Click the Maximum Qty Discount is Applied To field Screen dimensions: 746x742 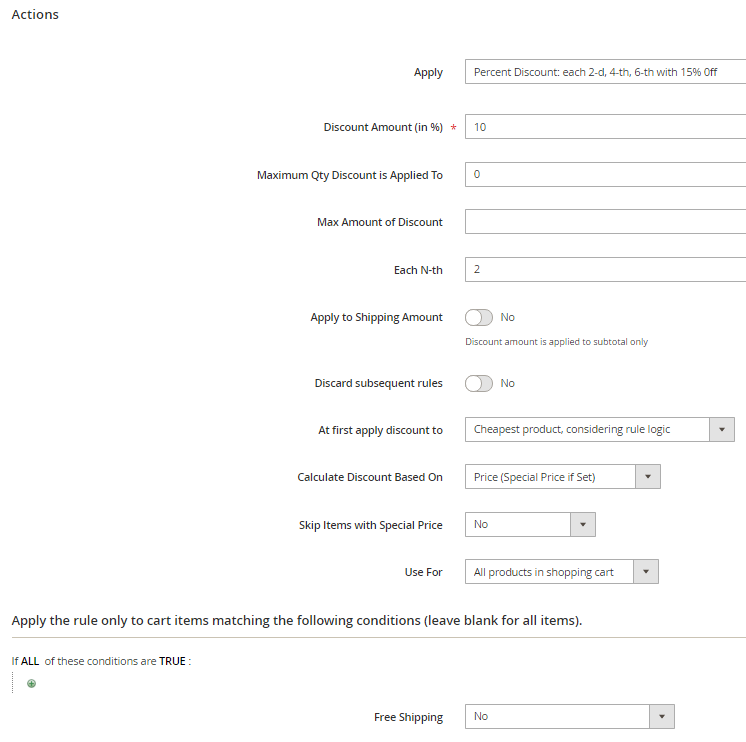click(x=605, y=174)
